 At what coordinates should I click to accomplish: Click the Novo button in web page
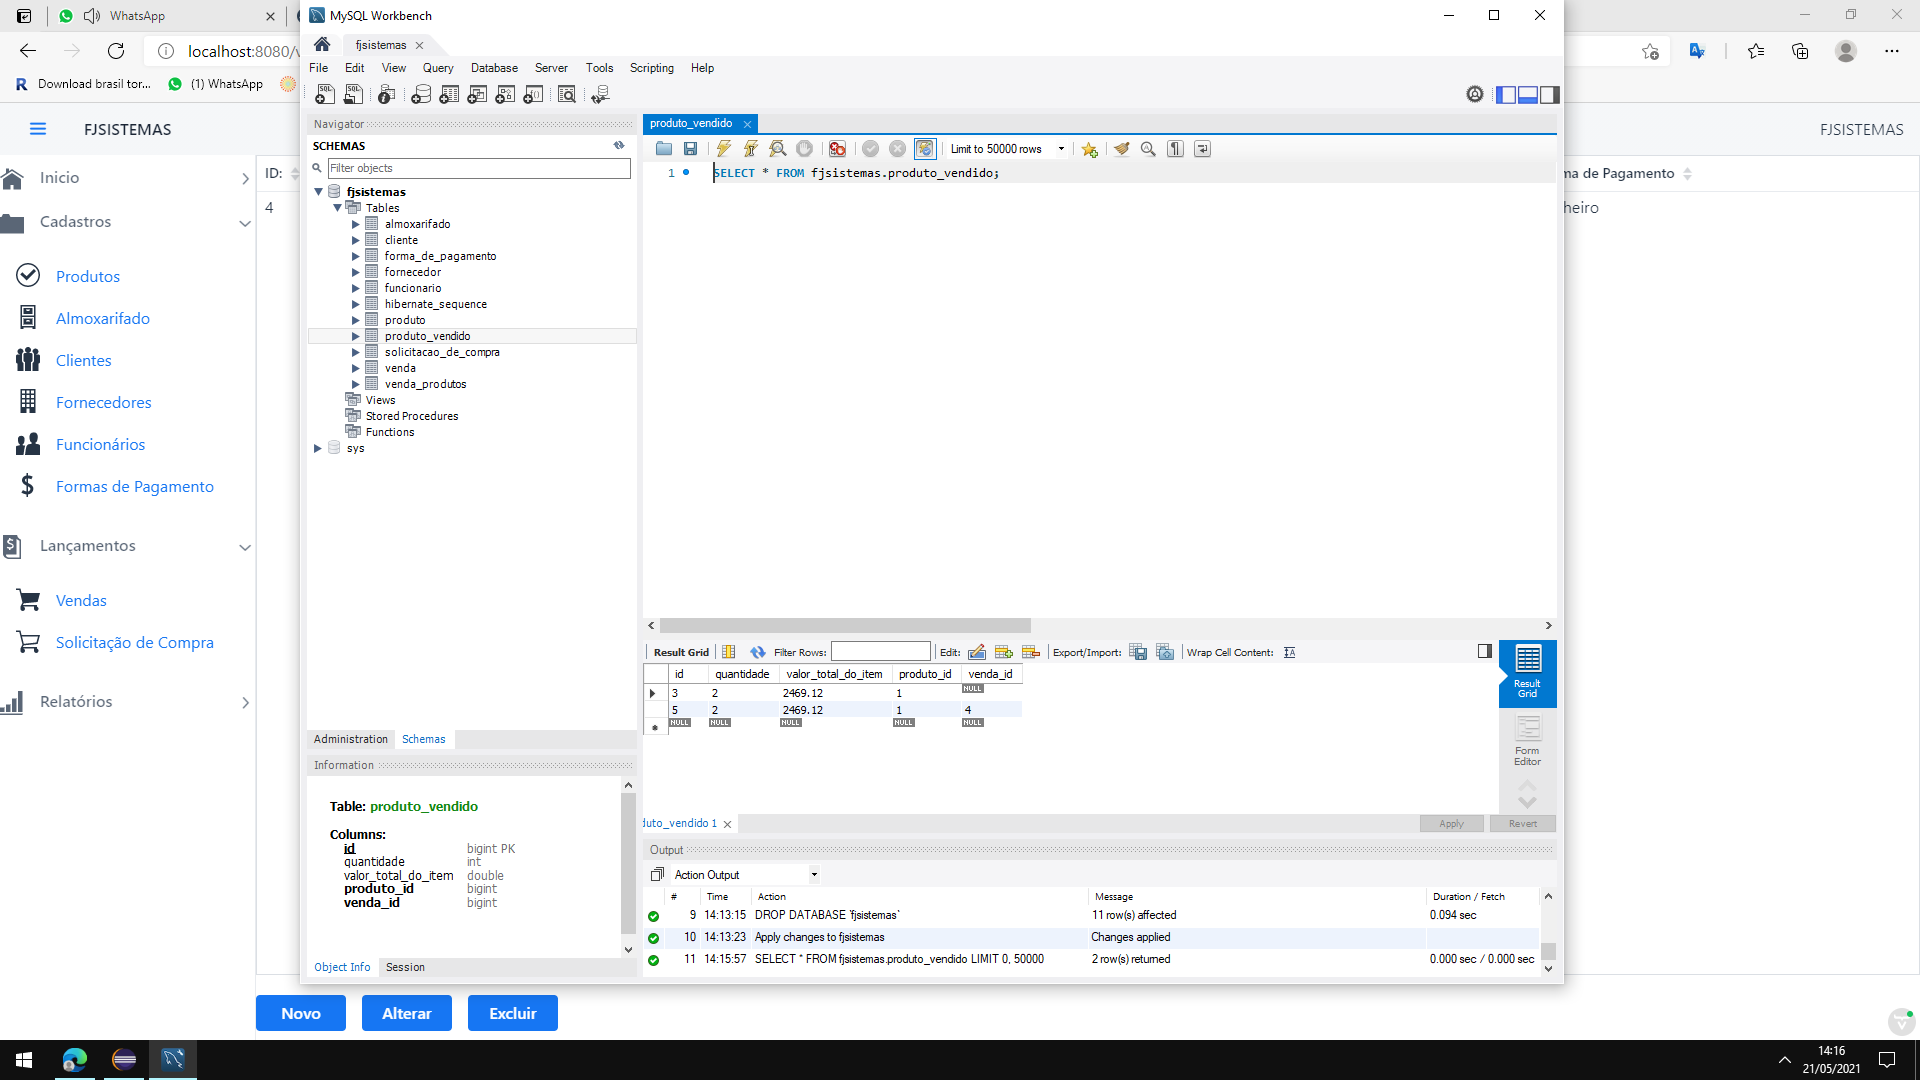pyautogui.click(x=301, y=1013)
